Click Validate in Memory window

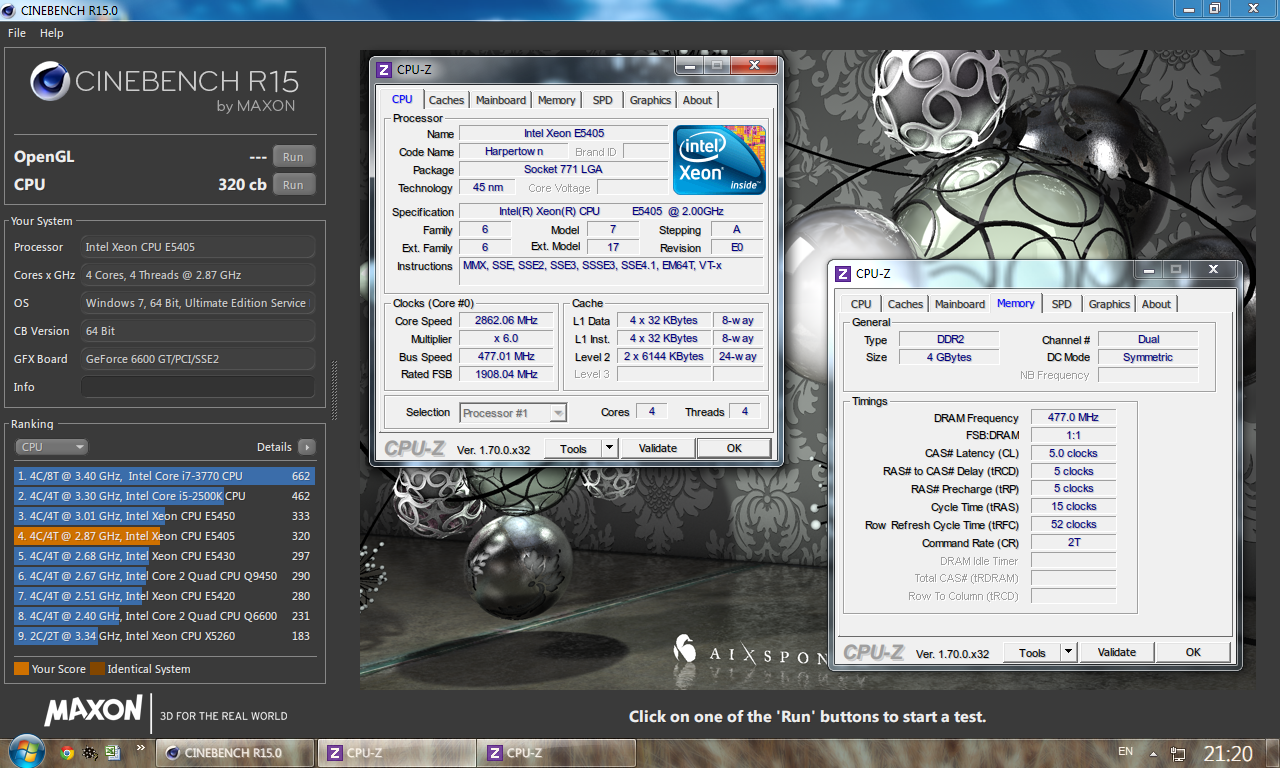(x=1117, y=652)
